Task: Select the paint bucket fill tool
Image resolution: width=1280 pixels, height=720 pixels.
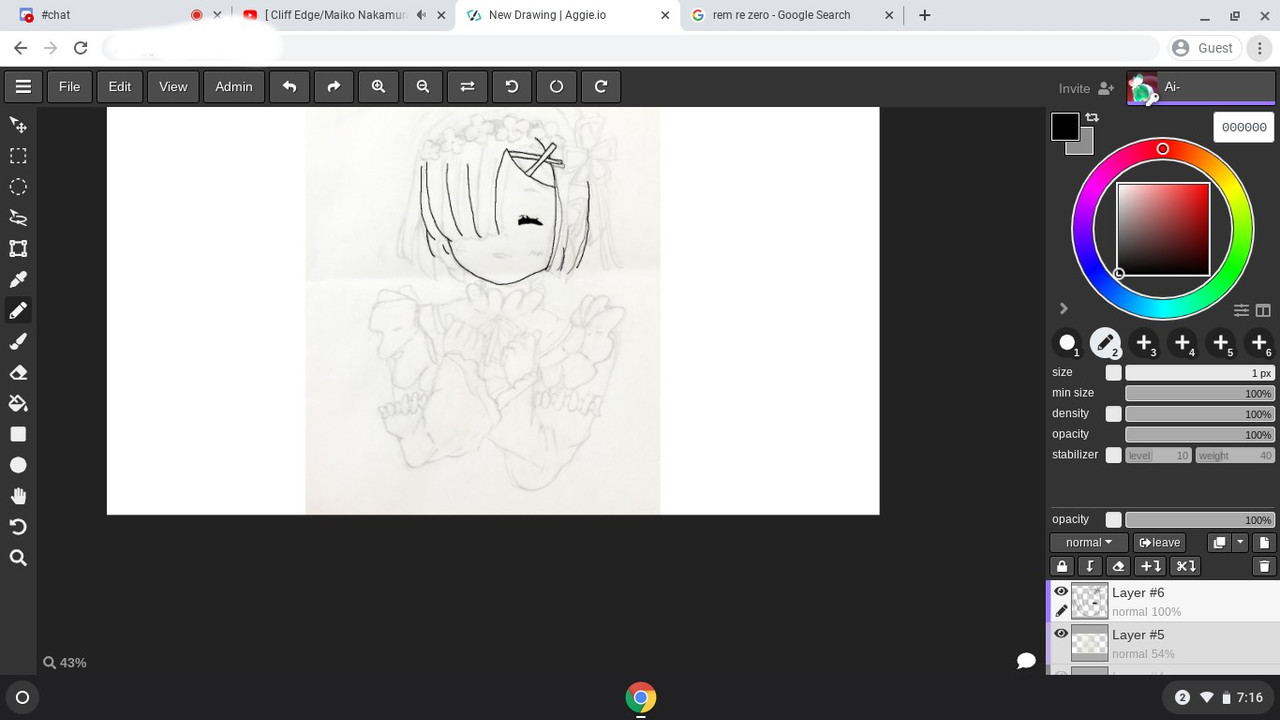Action: pos(18,404)
